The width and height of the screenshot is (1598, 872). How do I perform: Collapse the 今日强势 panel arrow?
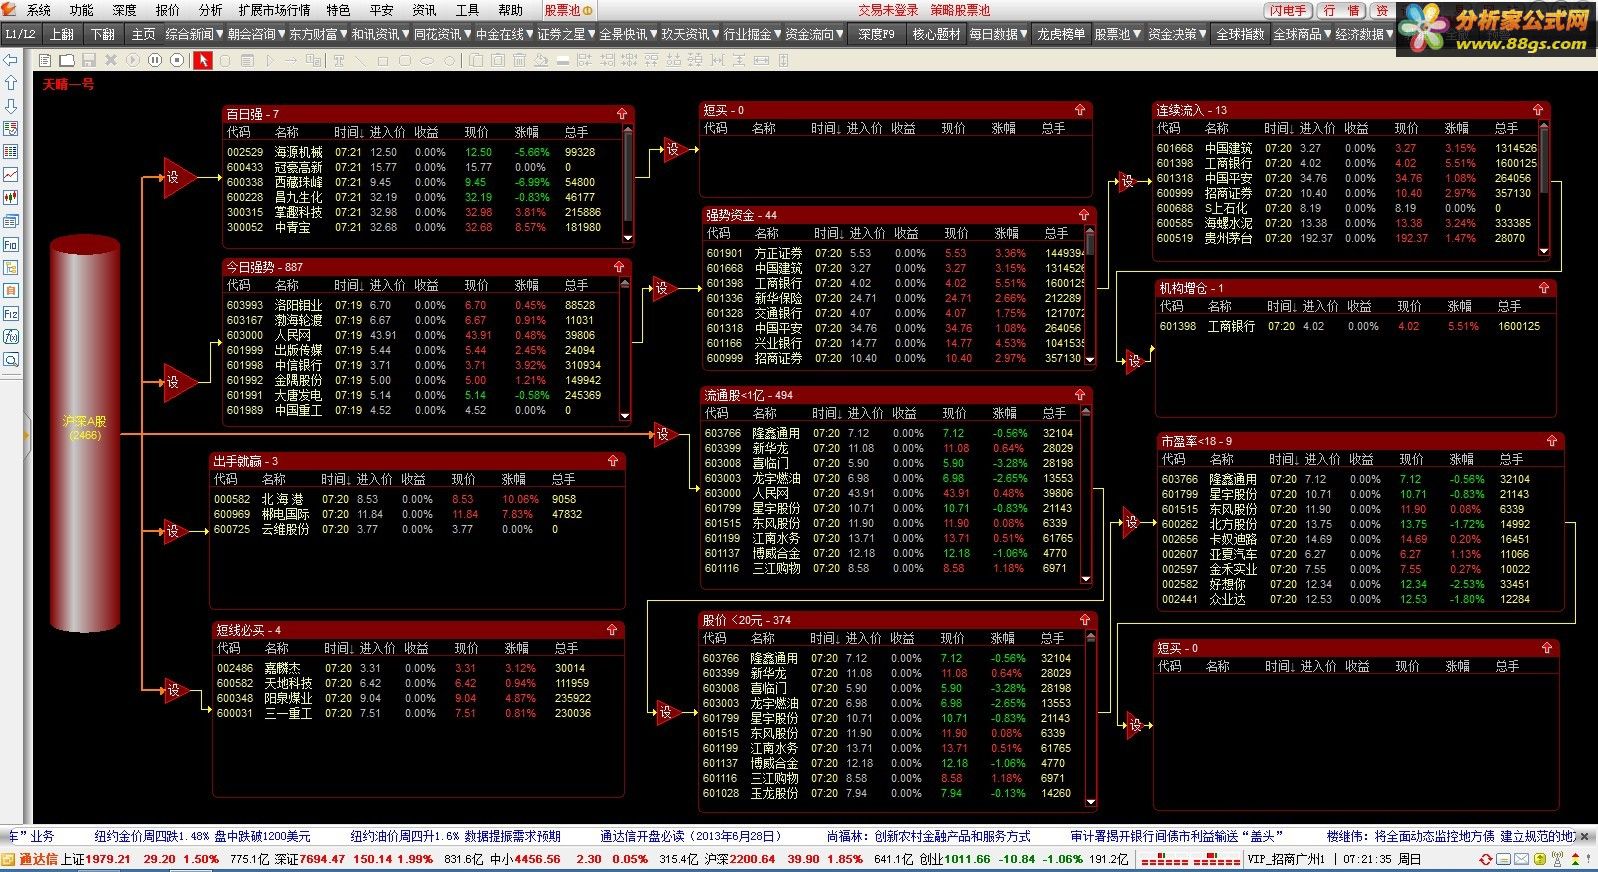coord(619,267)
